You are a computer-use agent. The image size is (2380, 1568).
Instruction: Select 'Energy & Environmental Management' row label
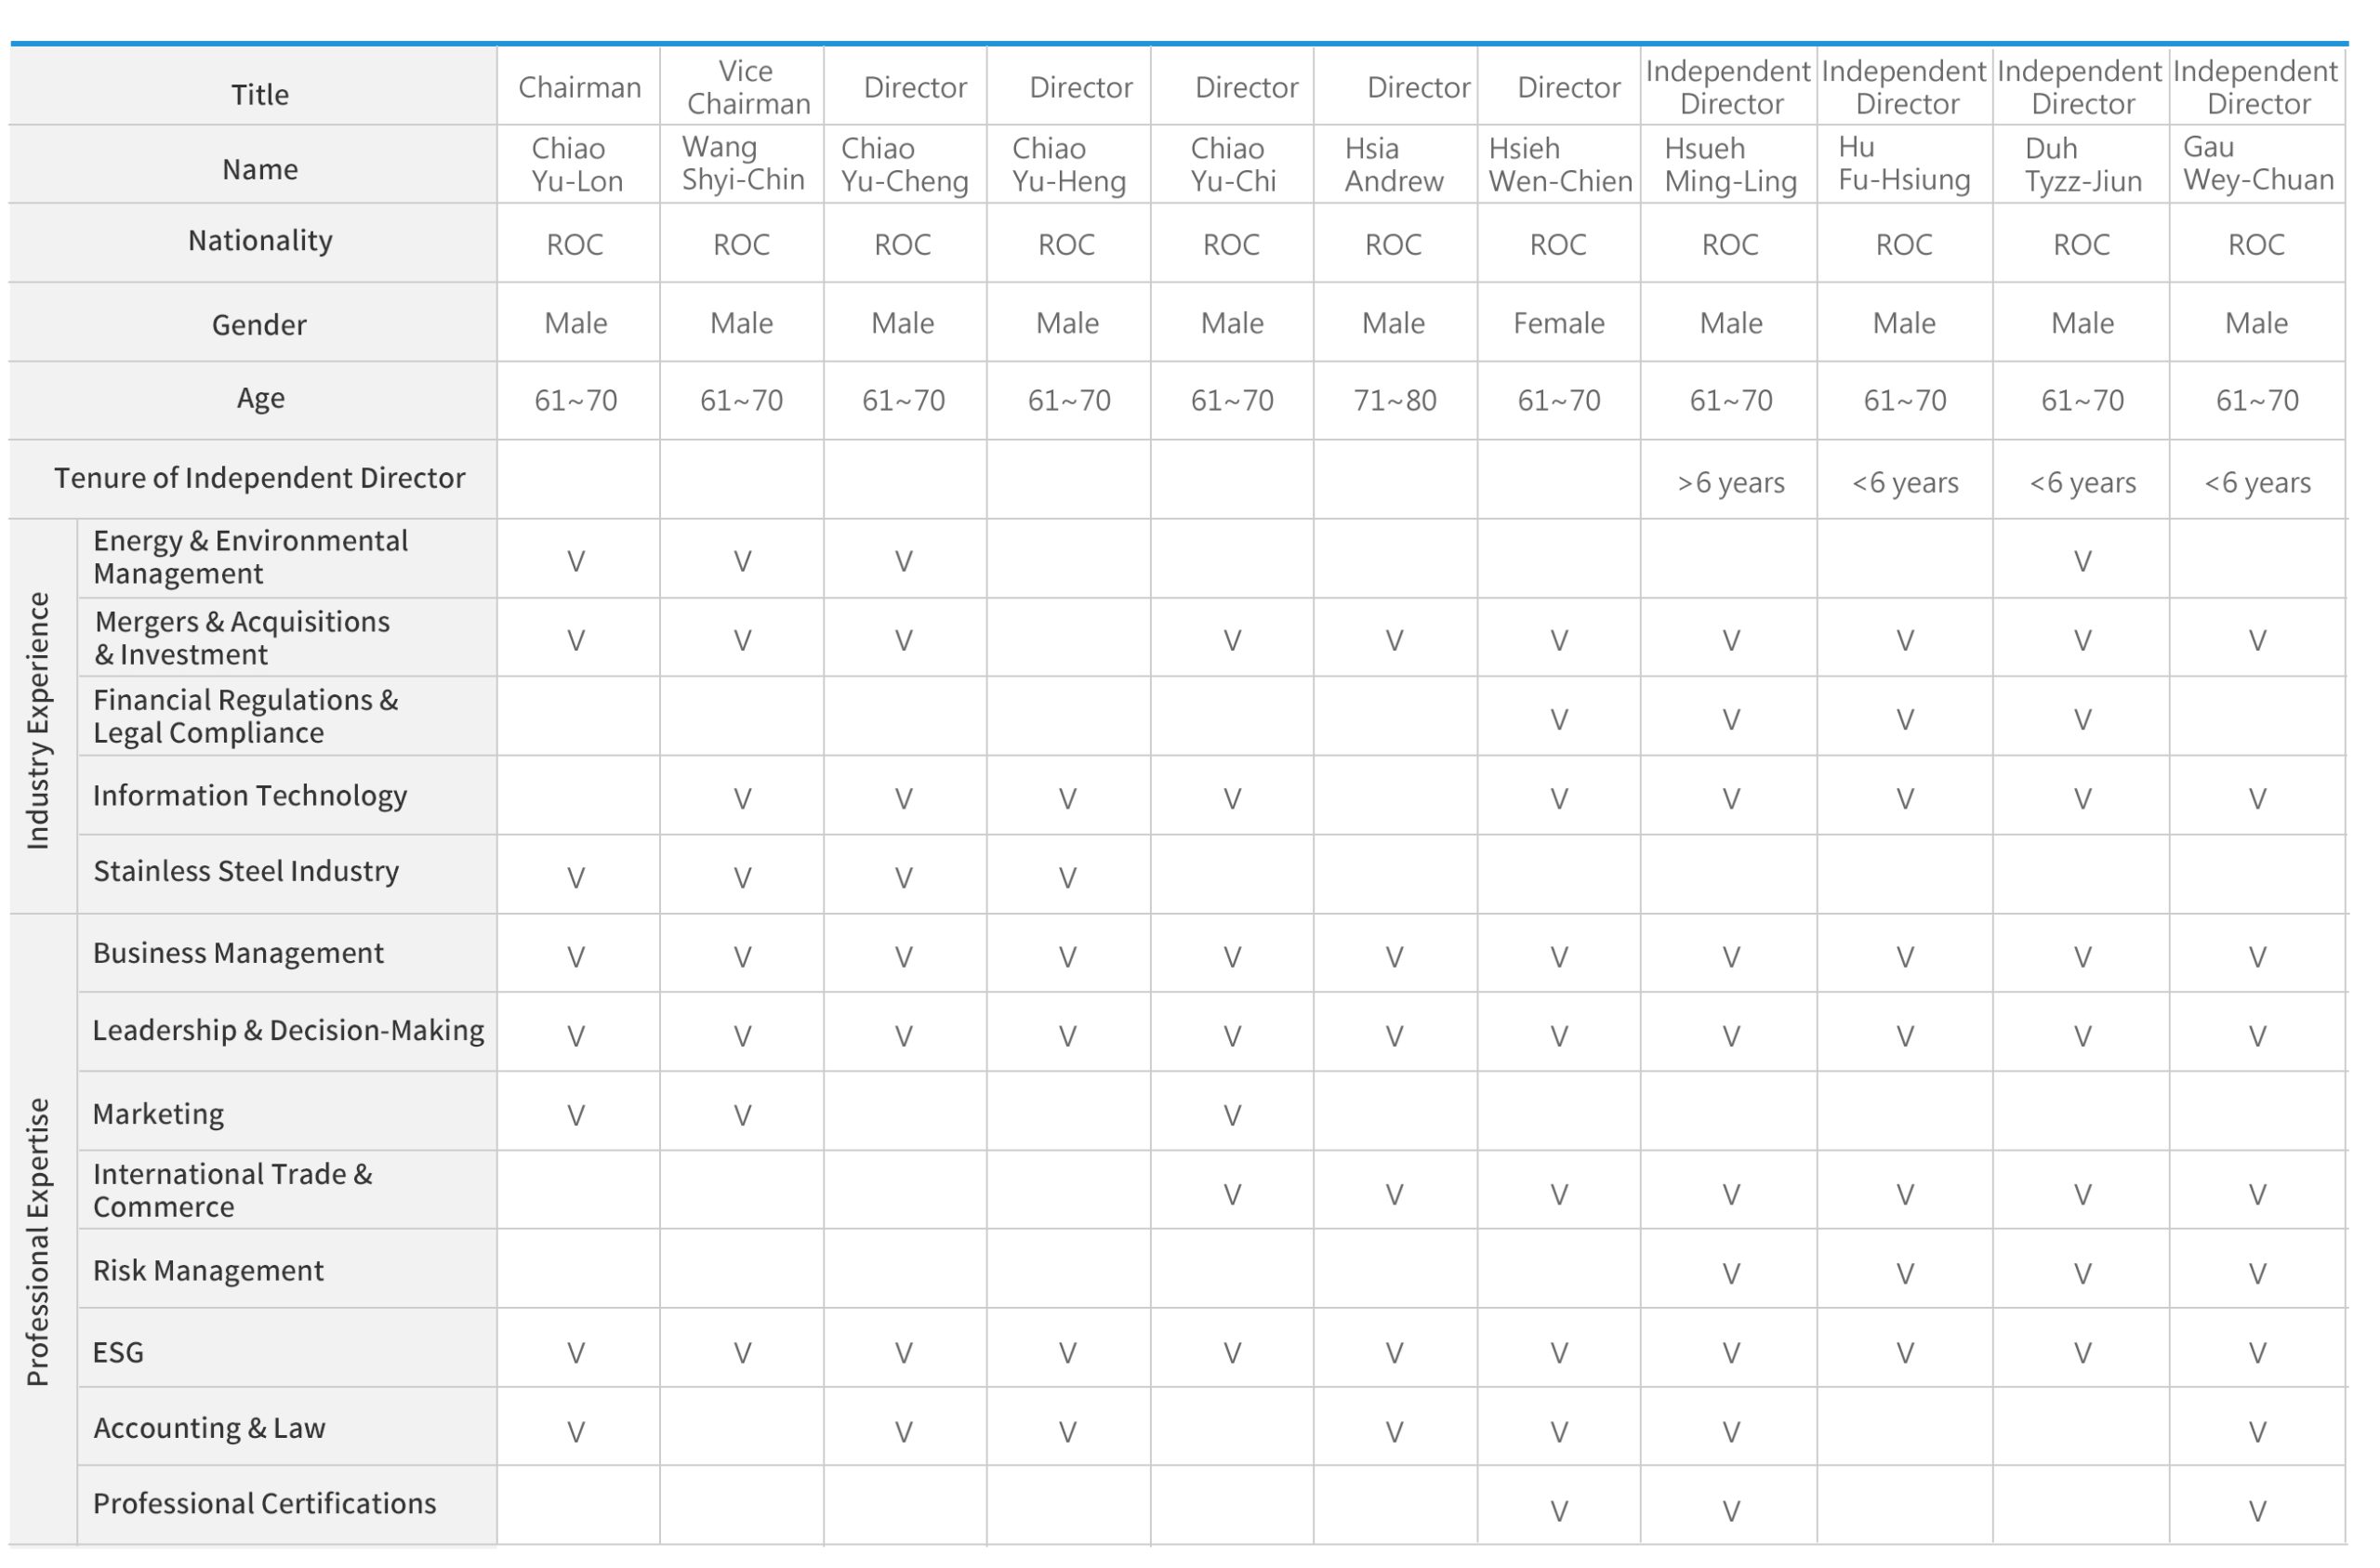click(x=250, y=557)
